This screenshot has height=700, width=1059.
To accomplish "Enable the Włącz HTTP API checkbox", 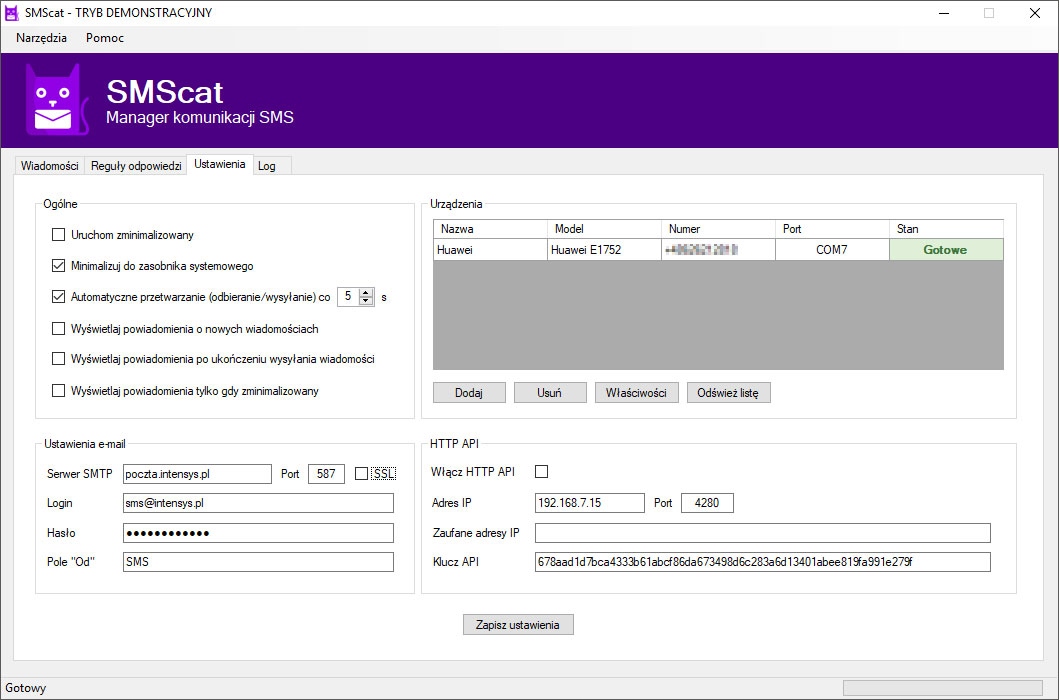I will tap(542, 472).
